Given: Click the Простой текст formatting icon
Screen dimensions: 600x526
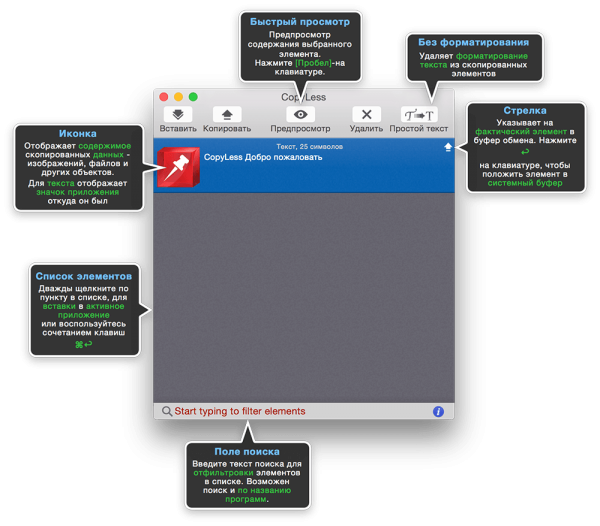Looking at the screenshot, I should click(x=419, y=114).
